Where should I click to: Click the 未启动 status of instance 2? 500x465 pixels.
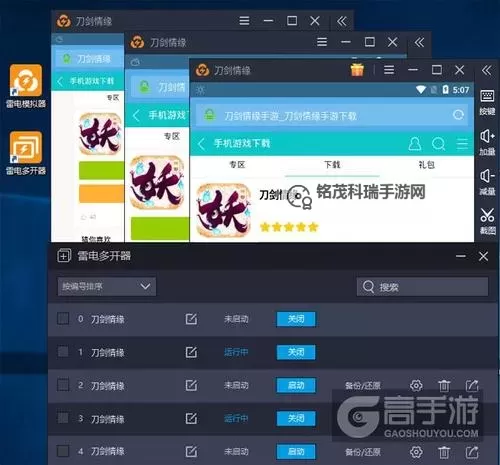[236, 385]
